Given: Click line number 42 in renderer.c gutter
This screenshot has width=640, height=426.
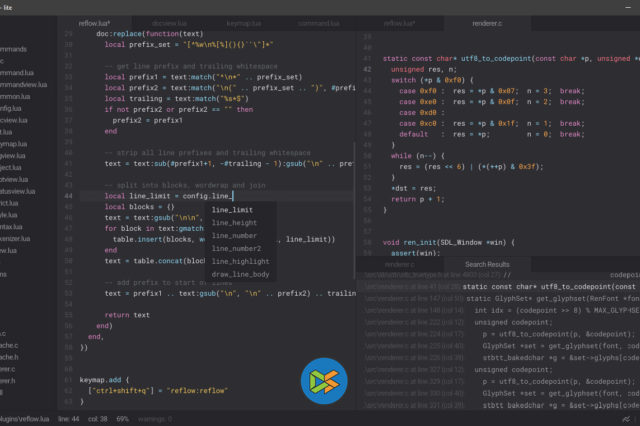Looking at the screenshot, I should point(367,69).
